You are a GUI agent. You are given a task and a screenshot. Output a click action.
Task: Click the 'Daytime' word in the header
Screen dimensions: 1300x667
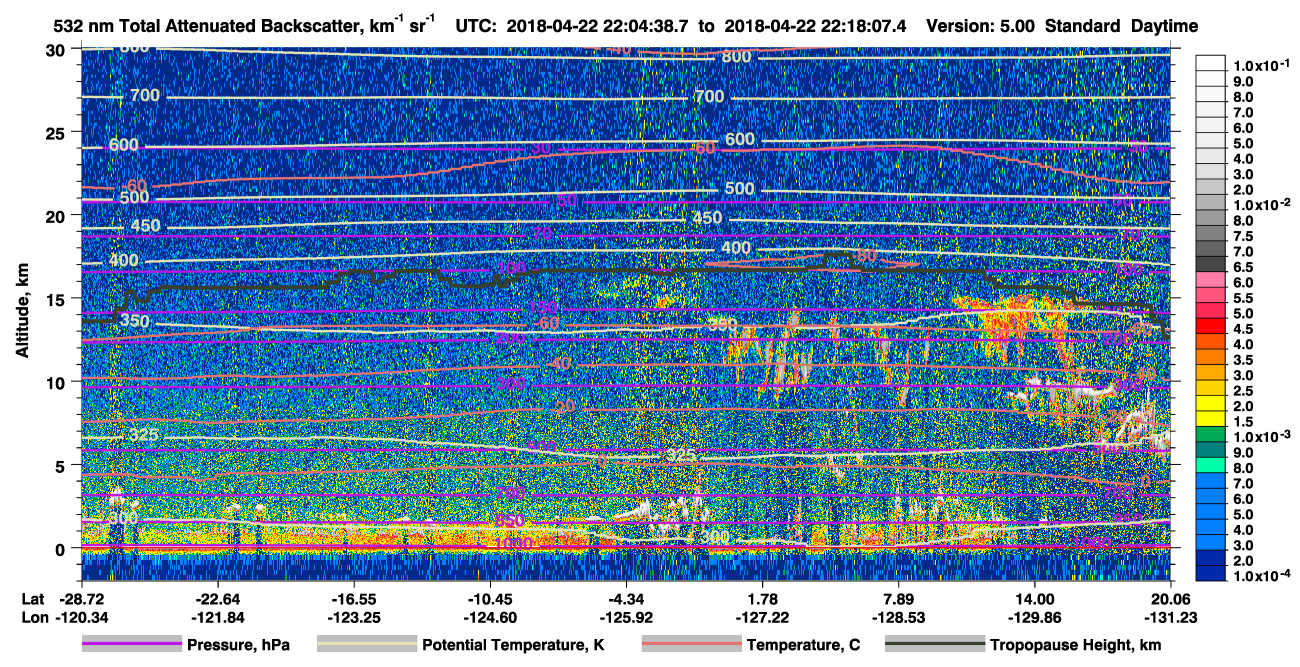(1167, 25)
